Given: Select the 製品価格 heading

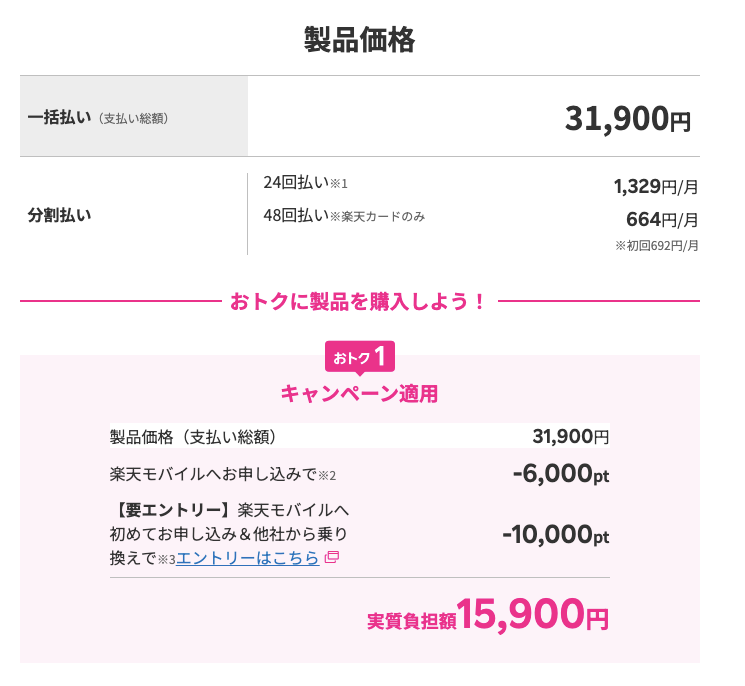Looking at the screenshot, I should (x=360, y=40).
